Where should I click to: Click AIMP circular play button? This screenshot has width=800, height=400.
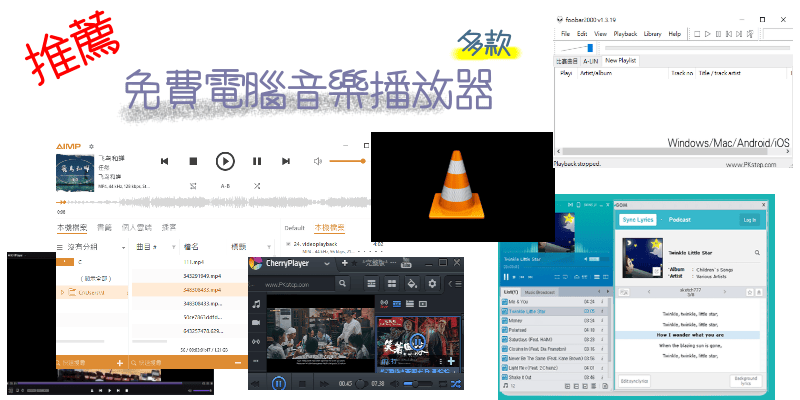[x=225, y=161]
